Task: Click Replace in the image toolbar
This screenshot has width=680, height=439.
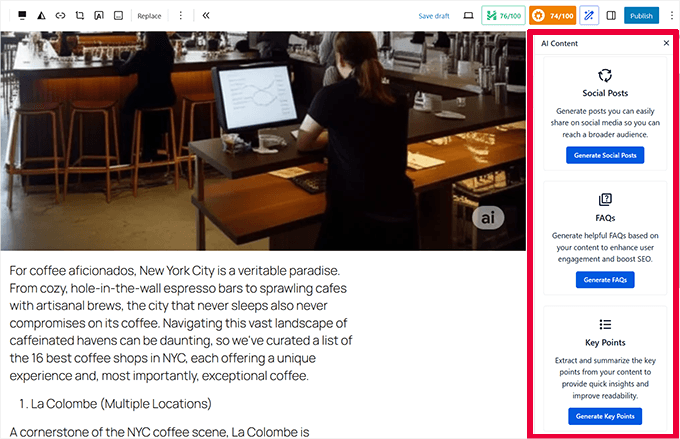Action: pos(149,16)
